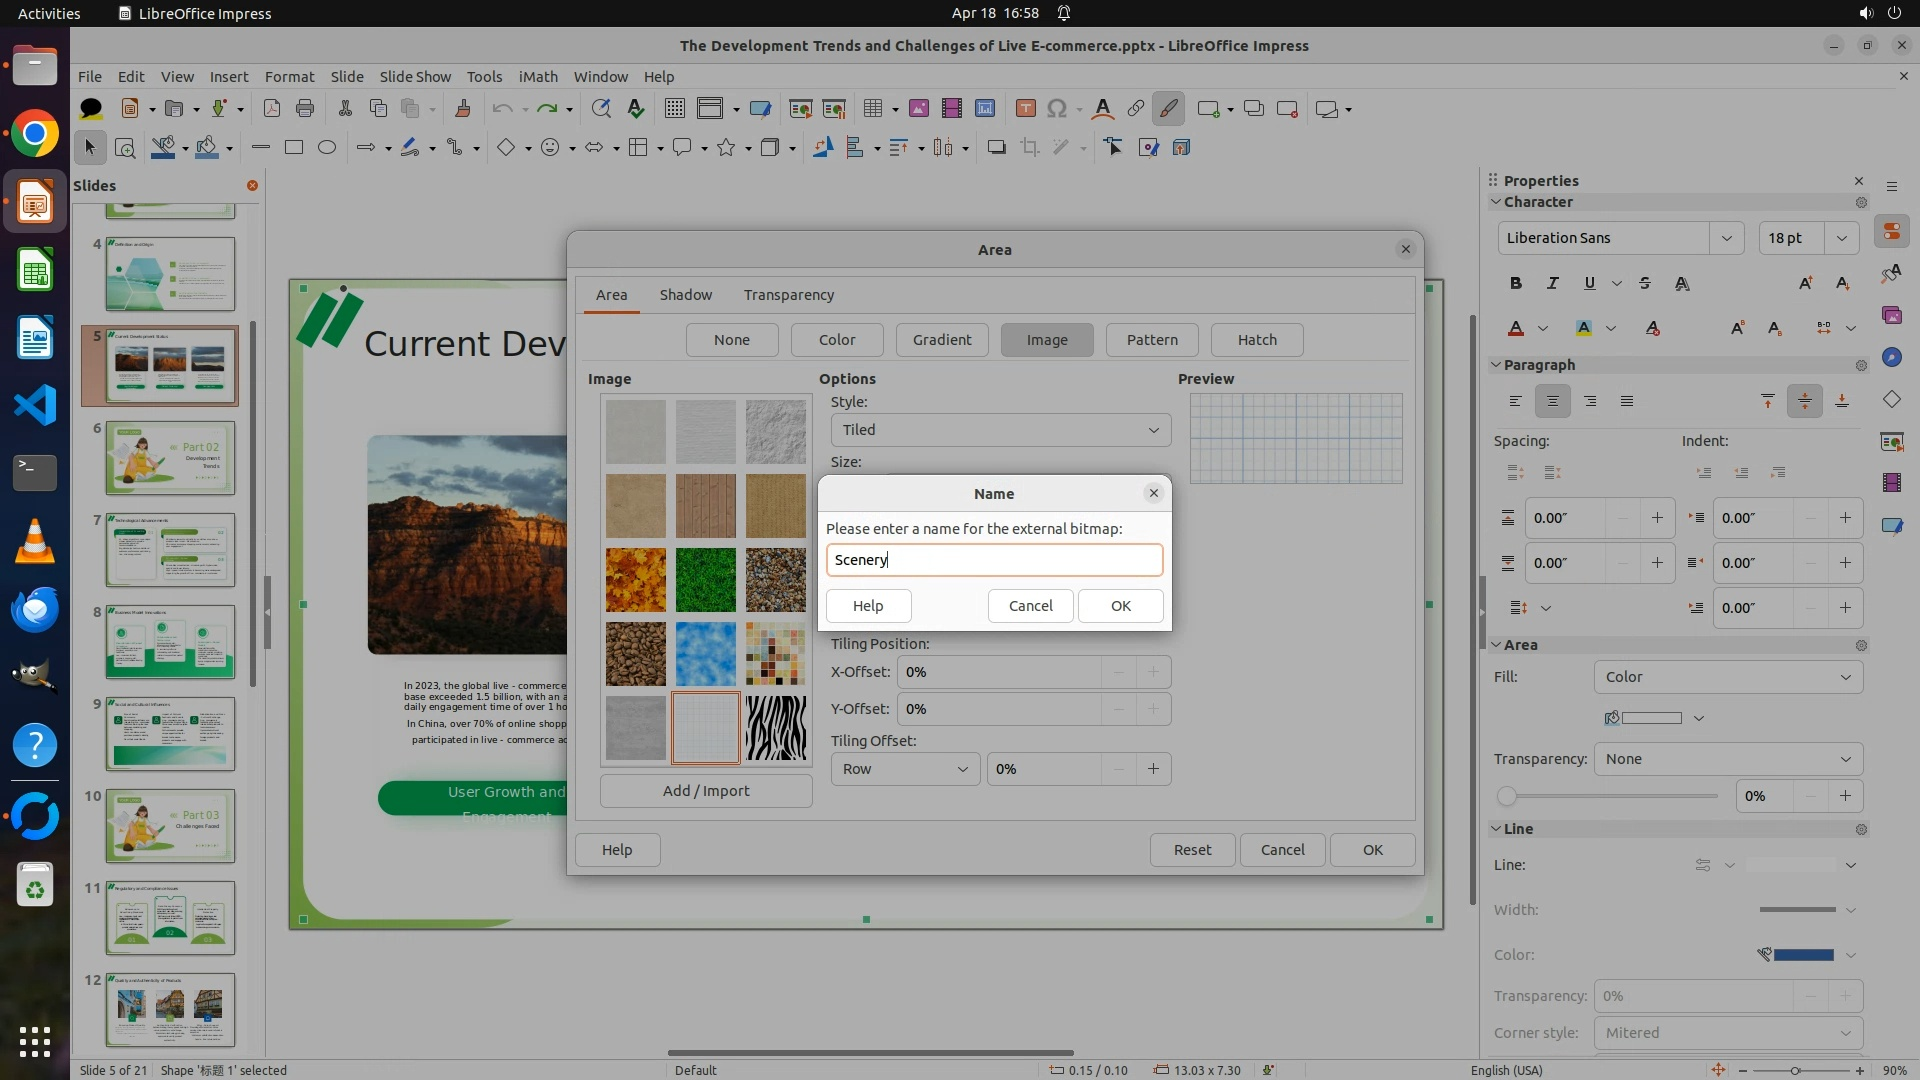Click the area transparency slider handle
This screenshot has width=1920, height=1080.
(1507, 797)
